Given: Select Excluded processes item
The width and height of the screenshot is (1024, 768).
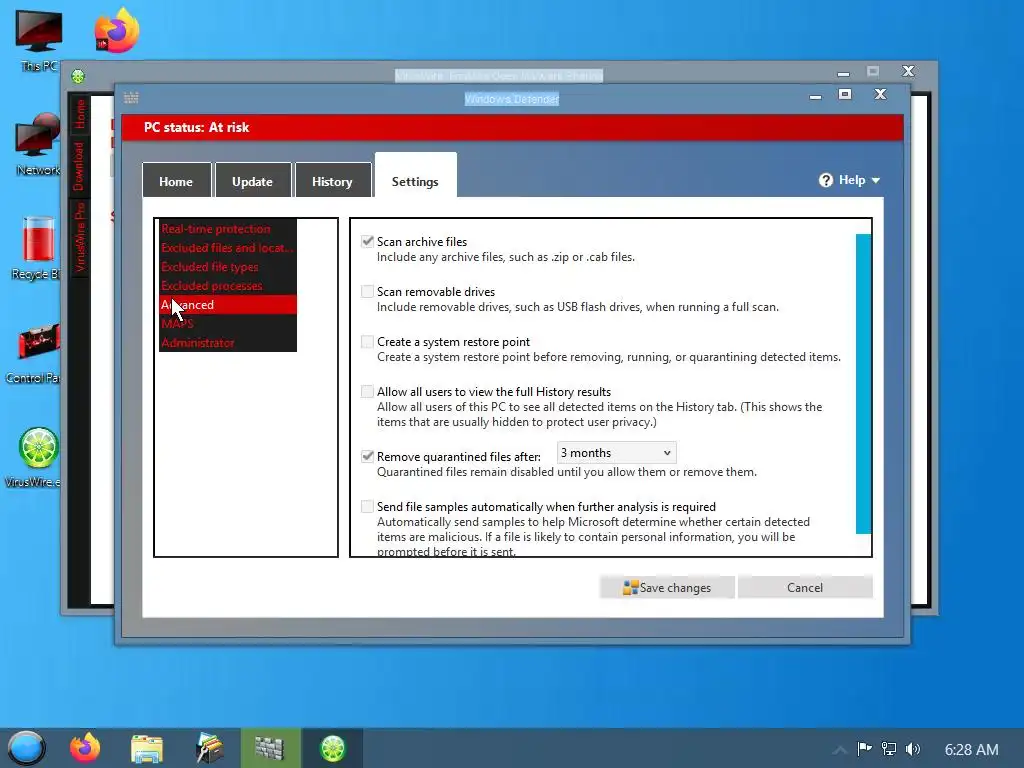Looking at the screenshot, I should (x=228, y=285).
